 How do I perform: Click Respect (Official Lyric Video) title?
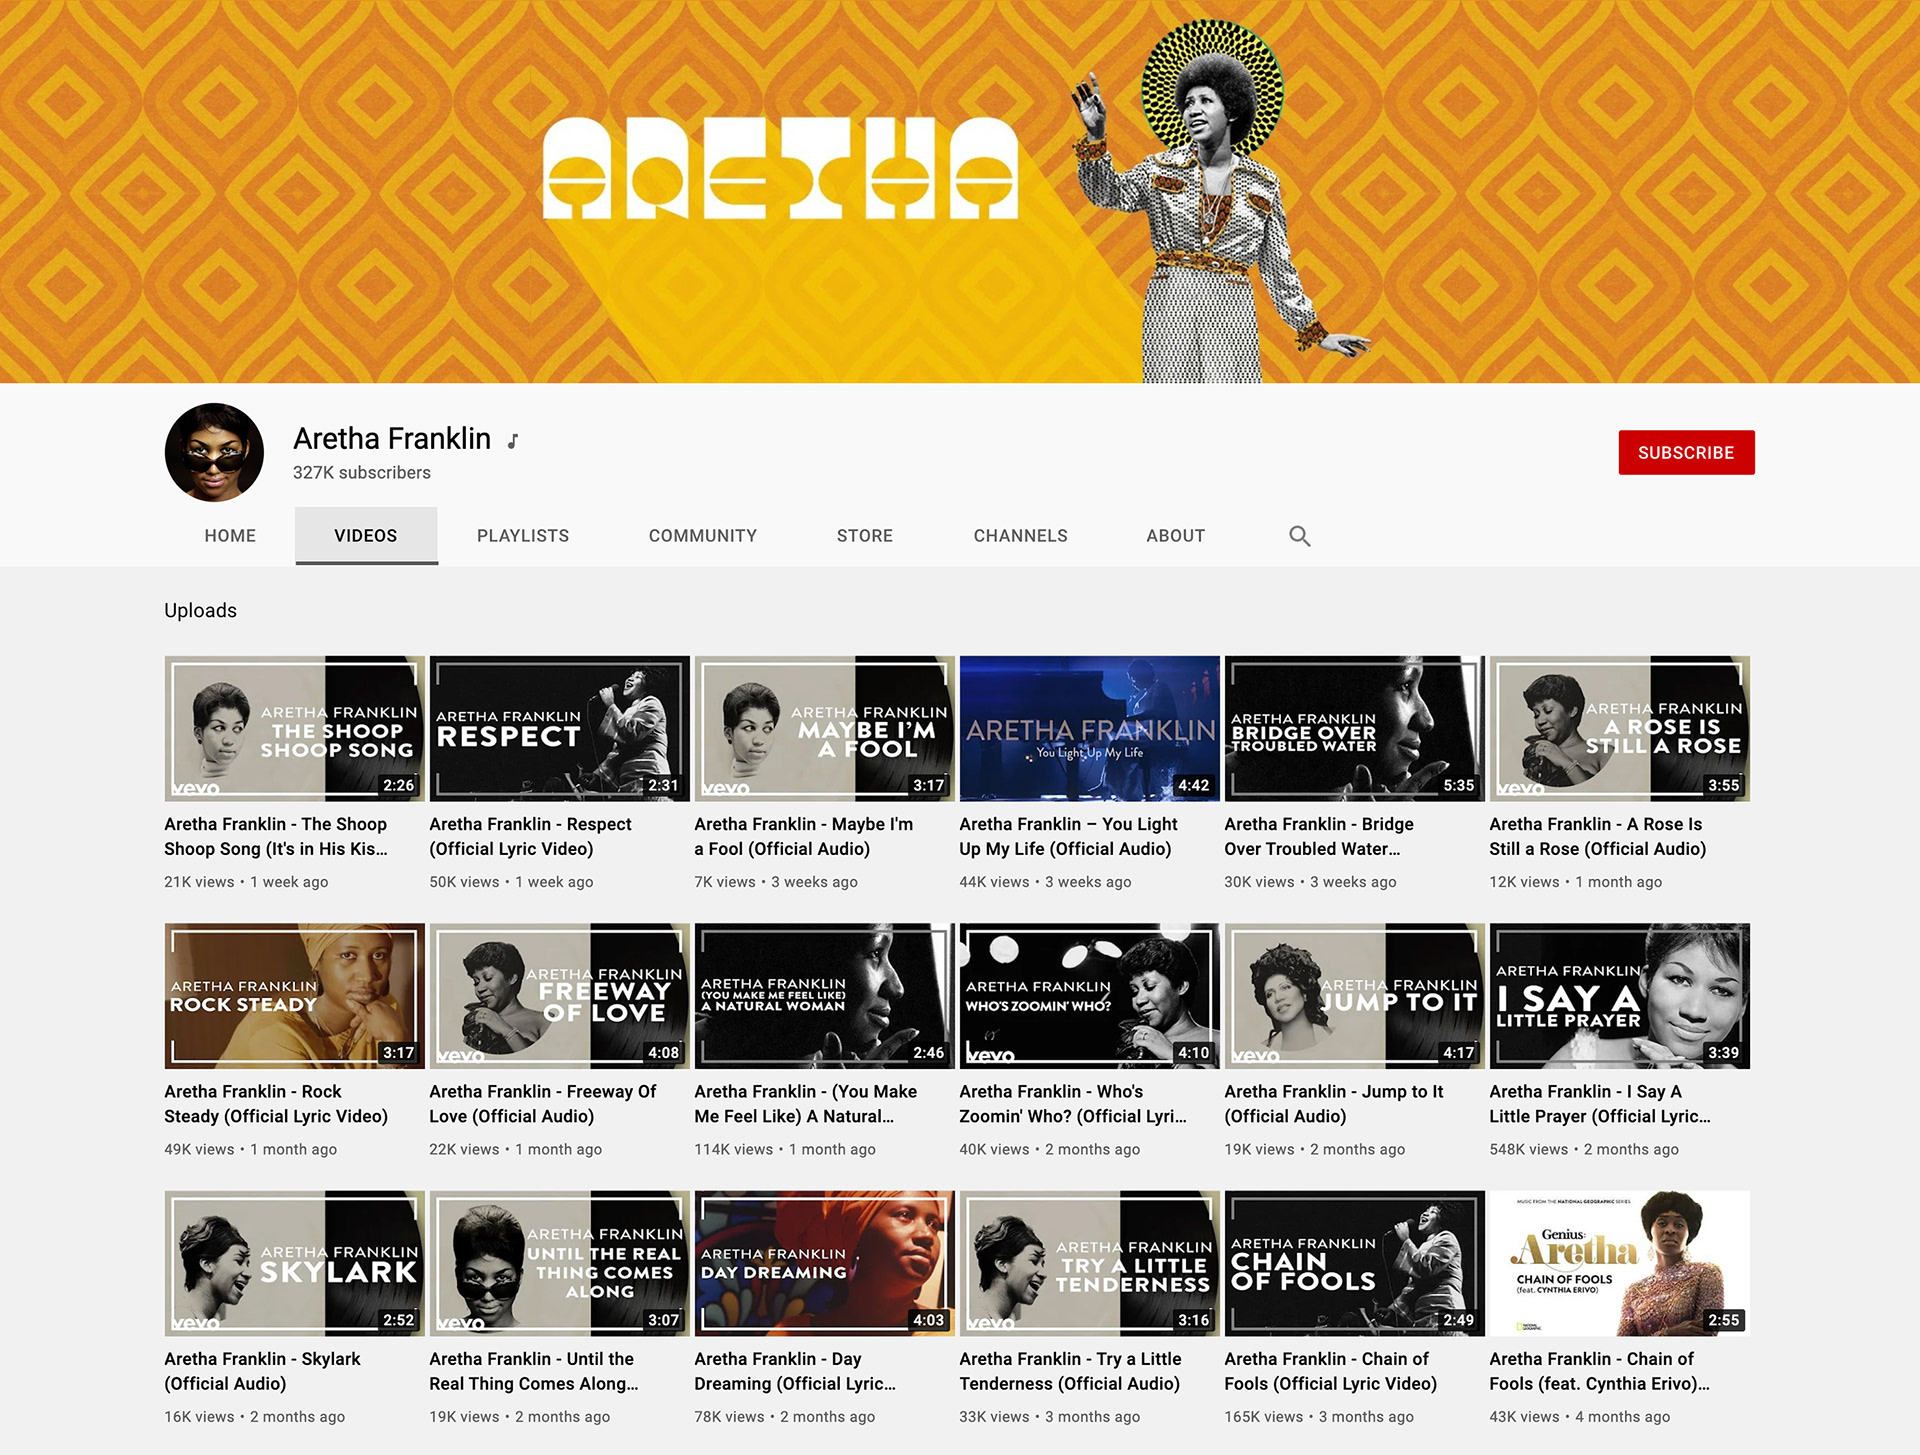click(530, 836)
